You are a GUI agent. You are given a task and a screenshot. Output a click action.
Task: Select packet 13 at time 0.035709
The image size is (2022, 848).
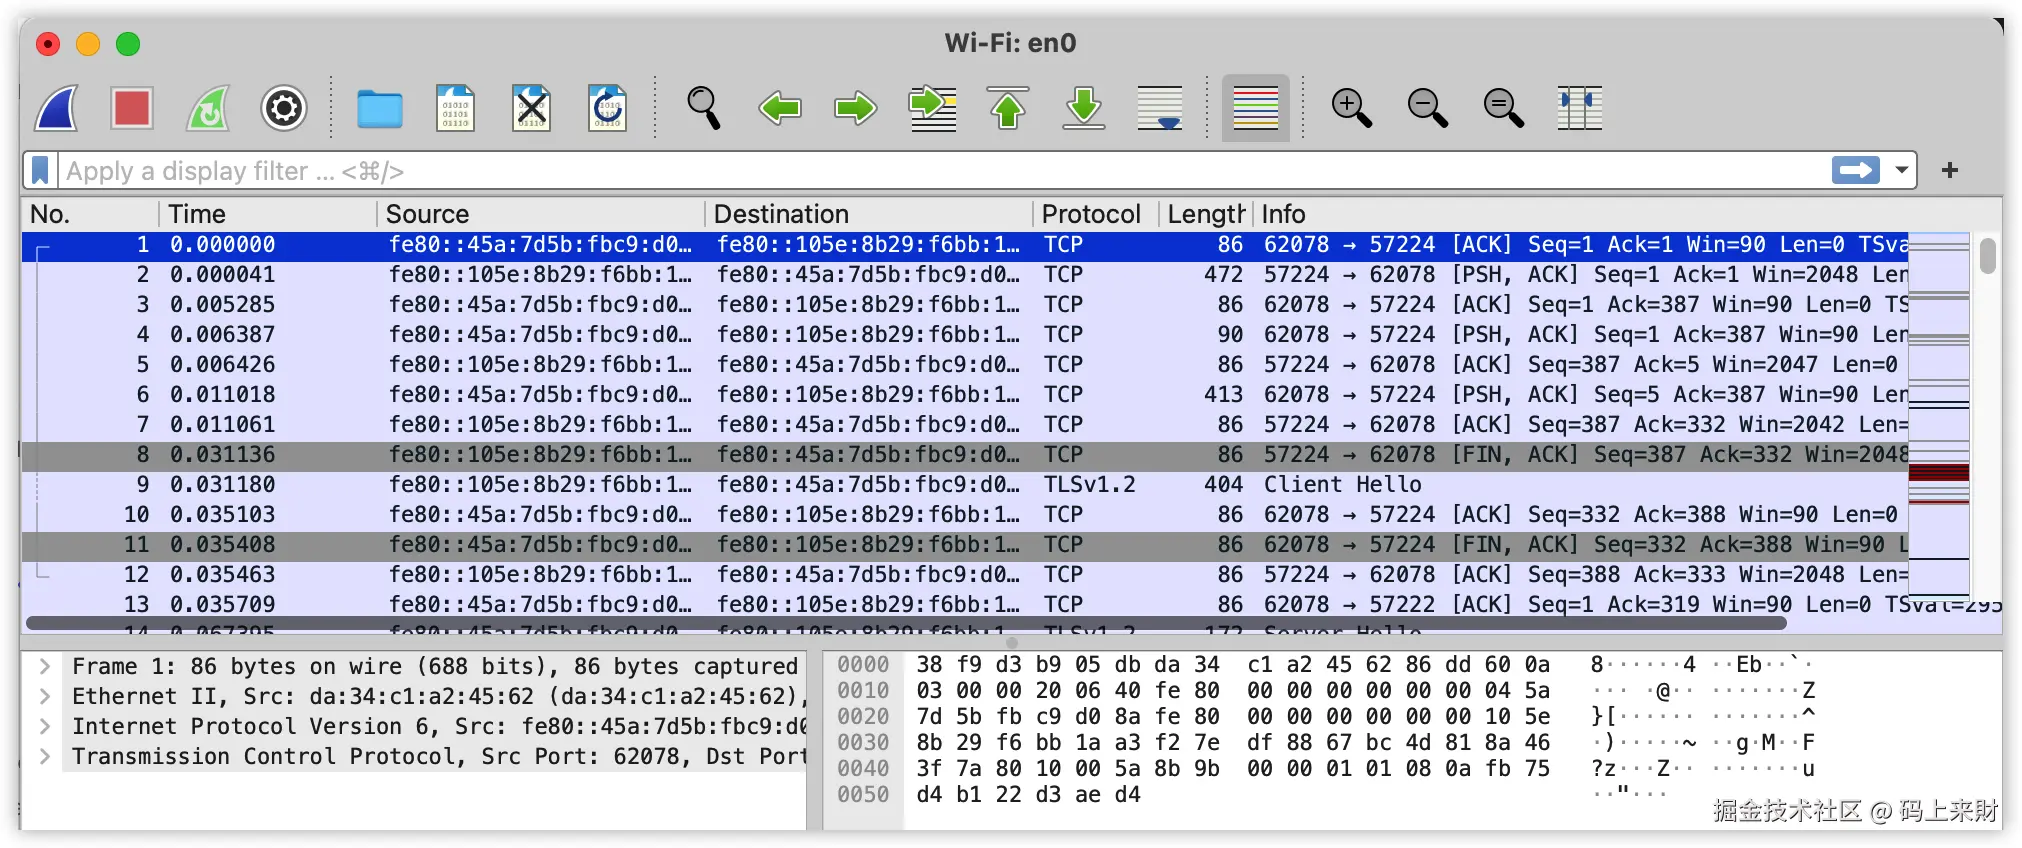click(965, 604)
